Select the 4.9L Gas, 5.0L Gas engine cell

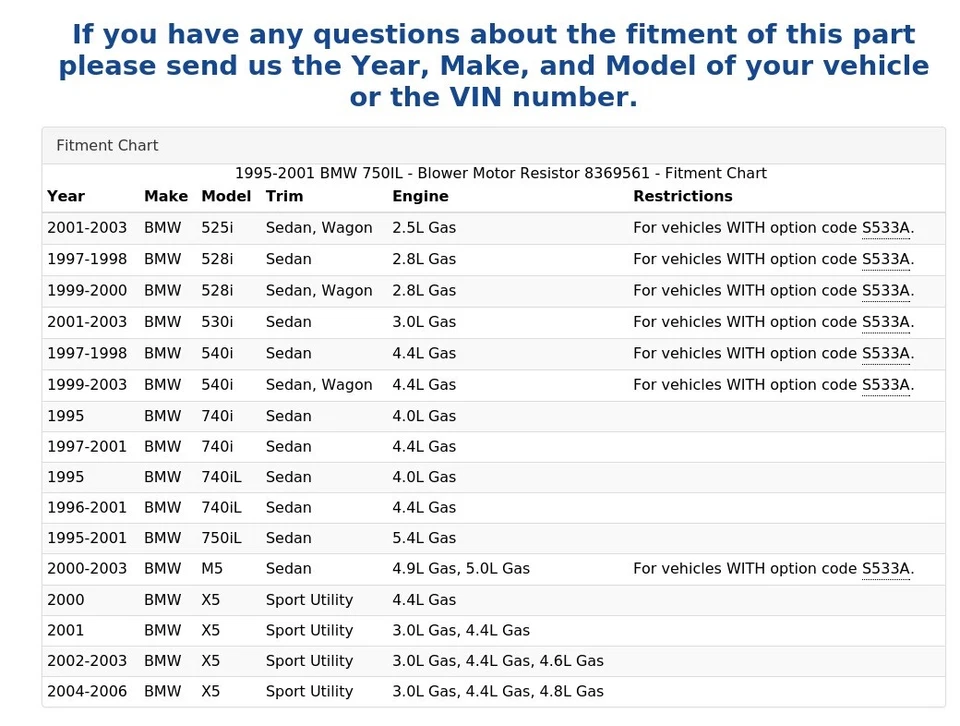(x=461, y=569)
